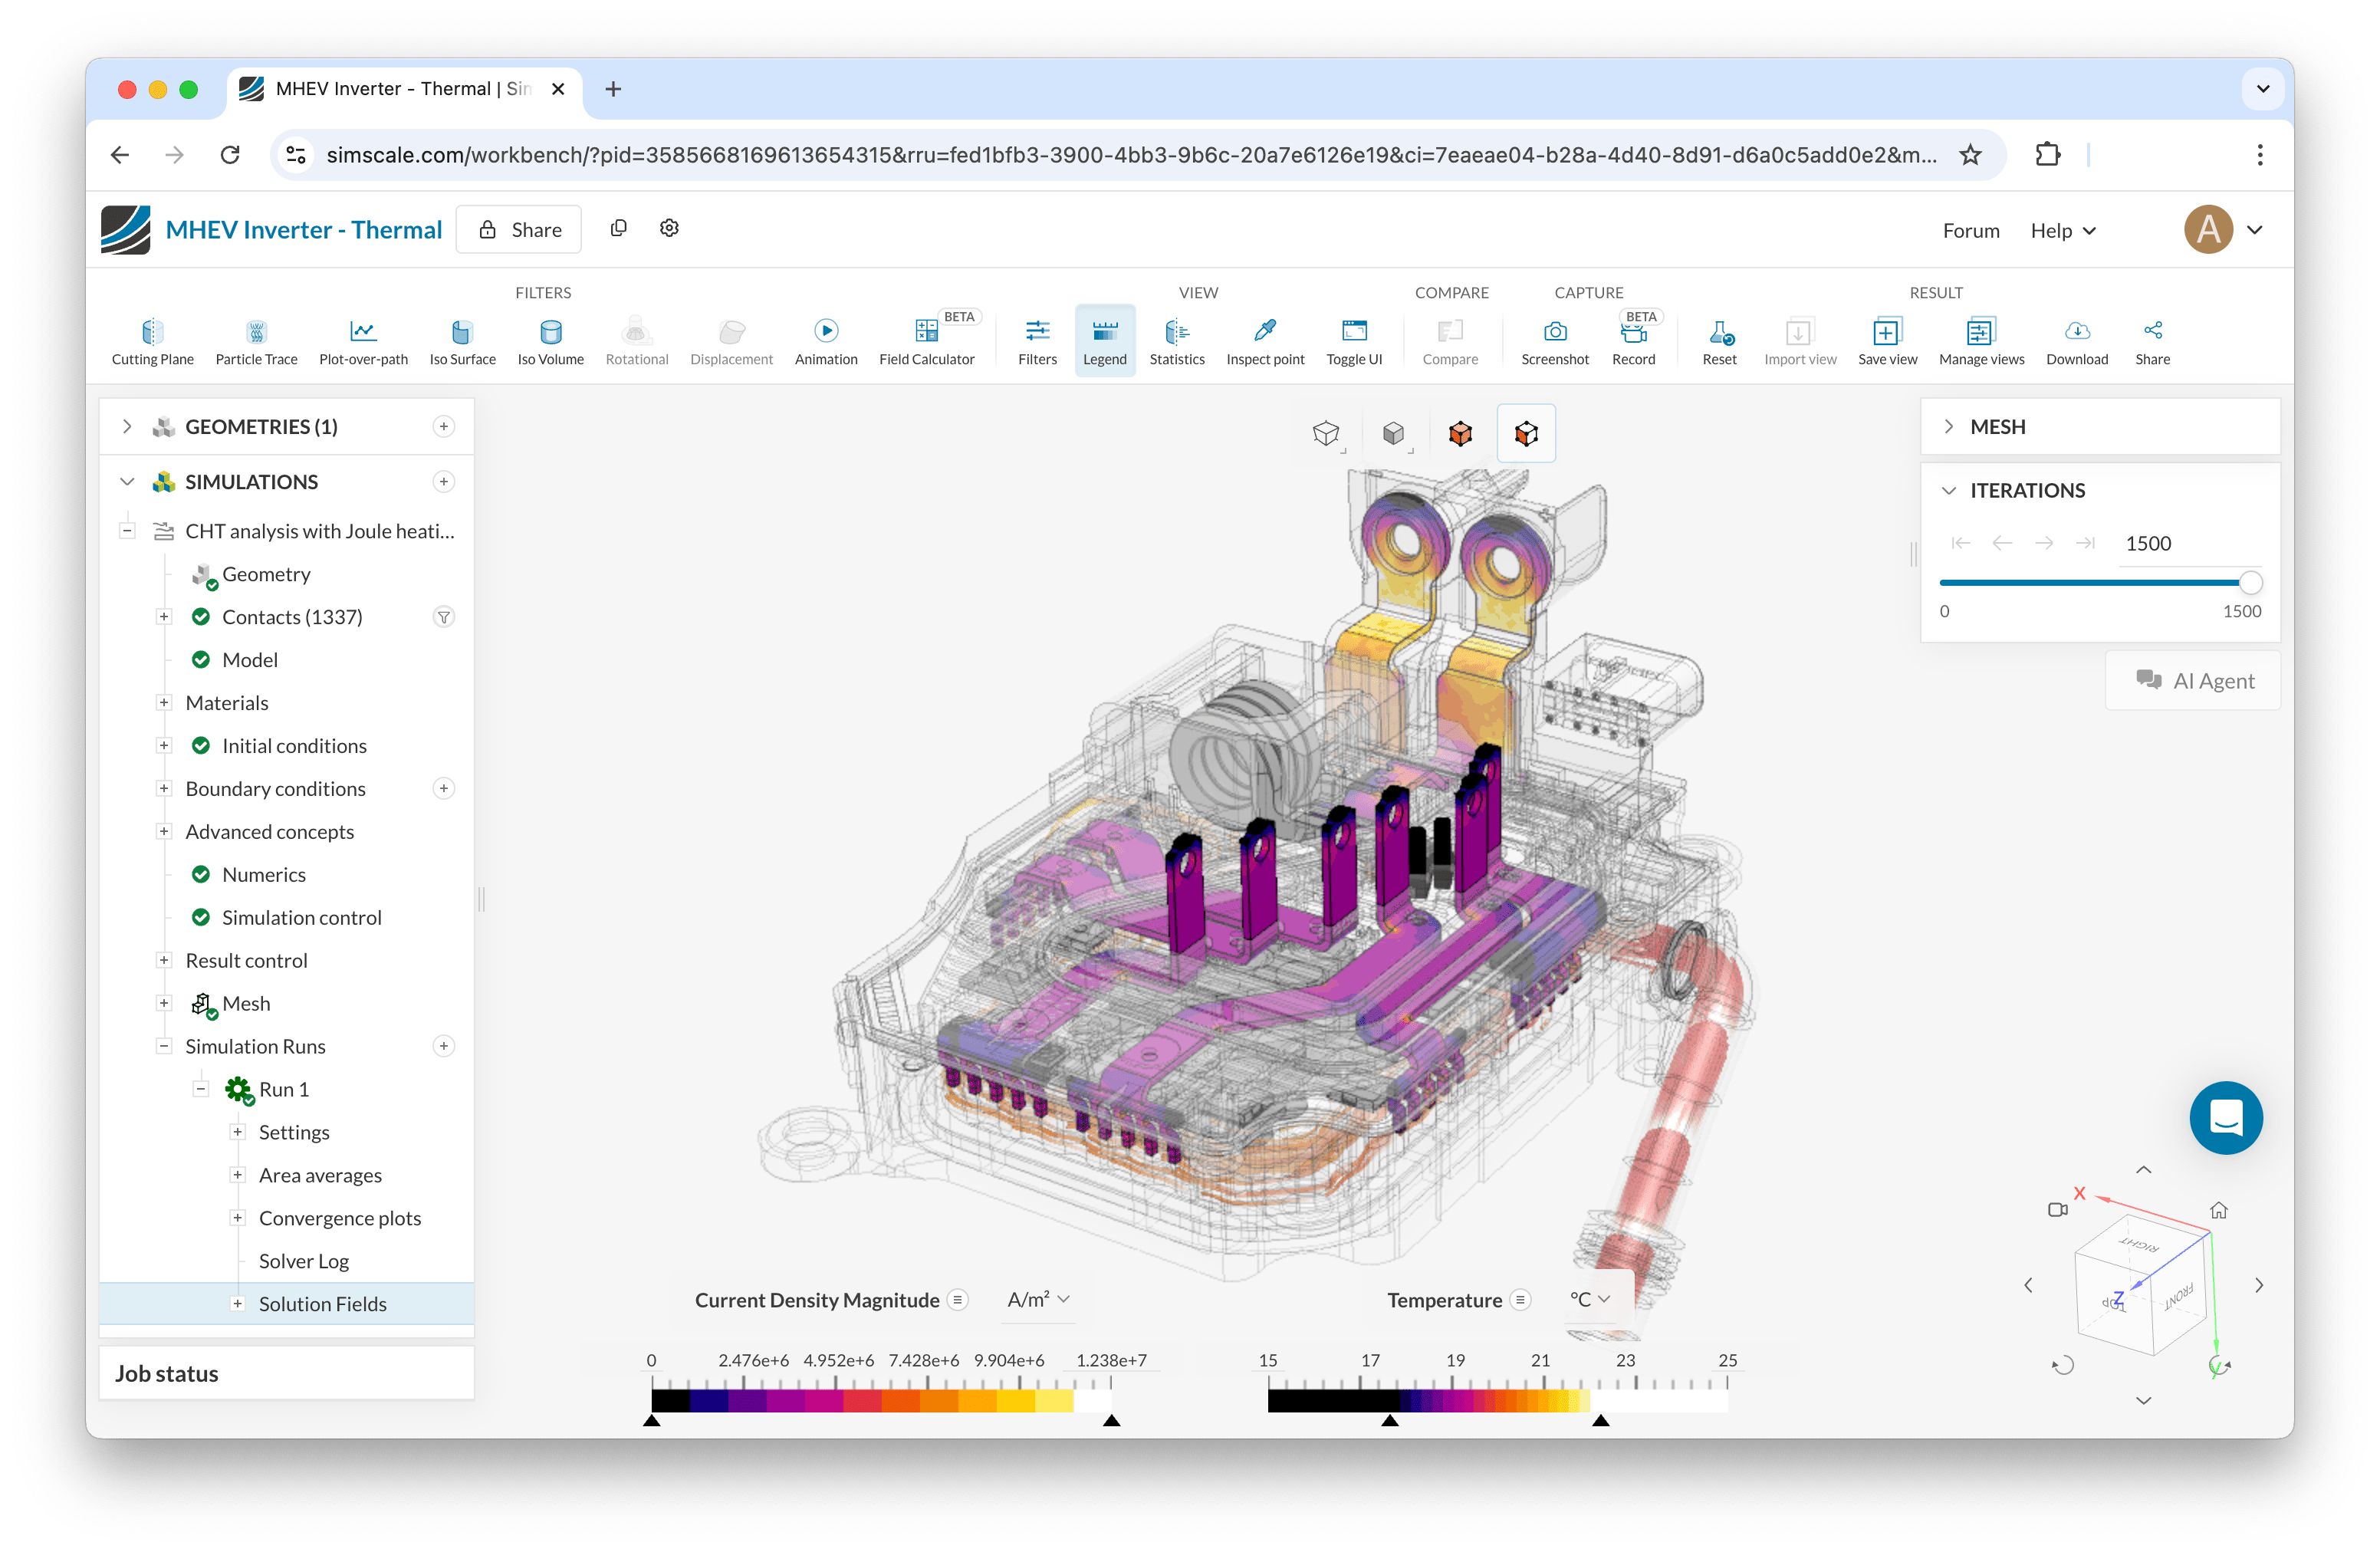Add a new geometry with plus icon
Viewport: 2380px width, 1552px height.
click(x=444, y=427)
